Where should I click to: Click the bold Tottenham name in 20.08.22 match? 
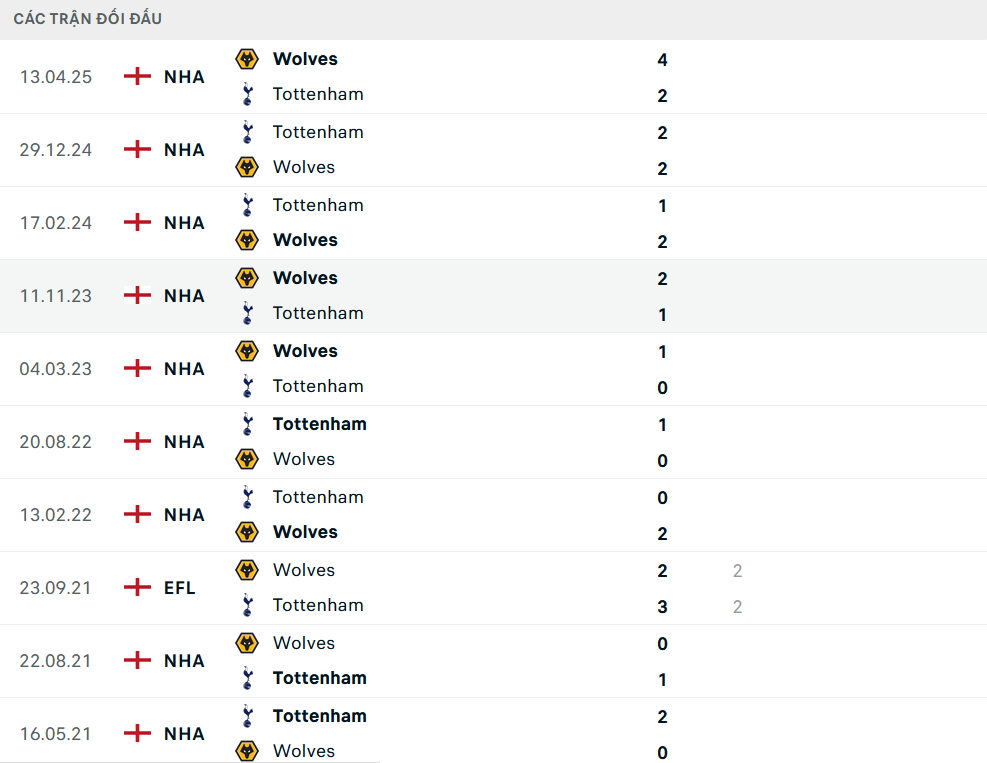point(319,424)
